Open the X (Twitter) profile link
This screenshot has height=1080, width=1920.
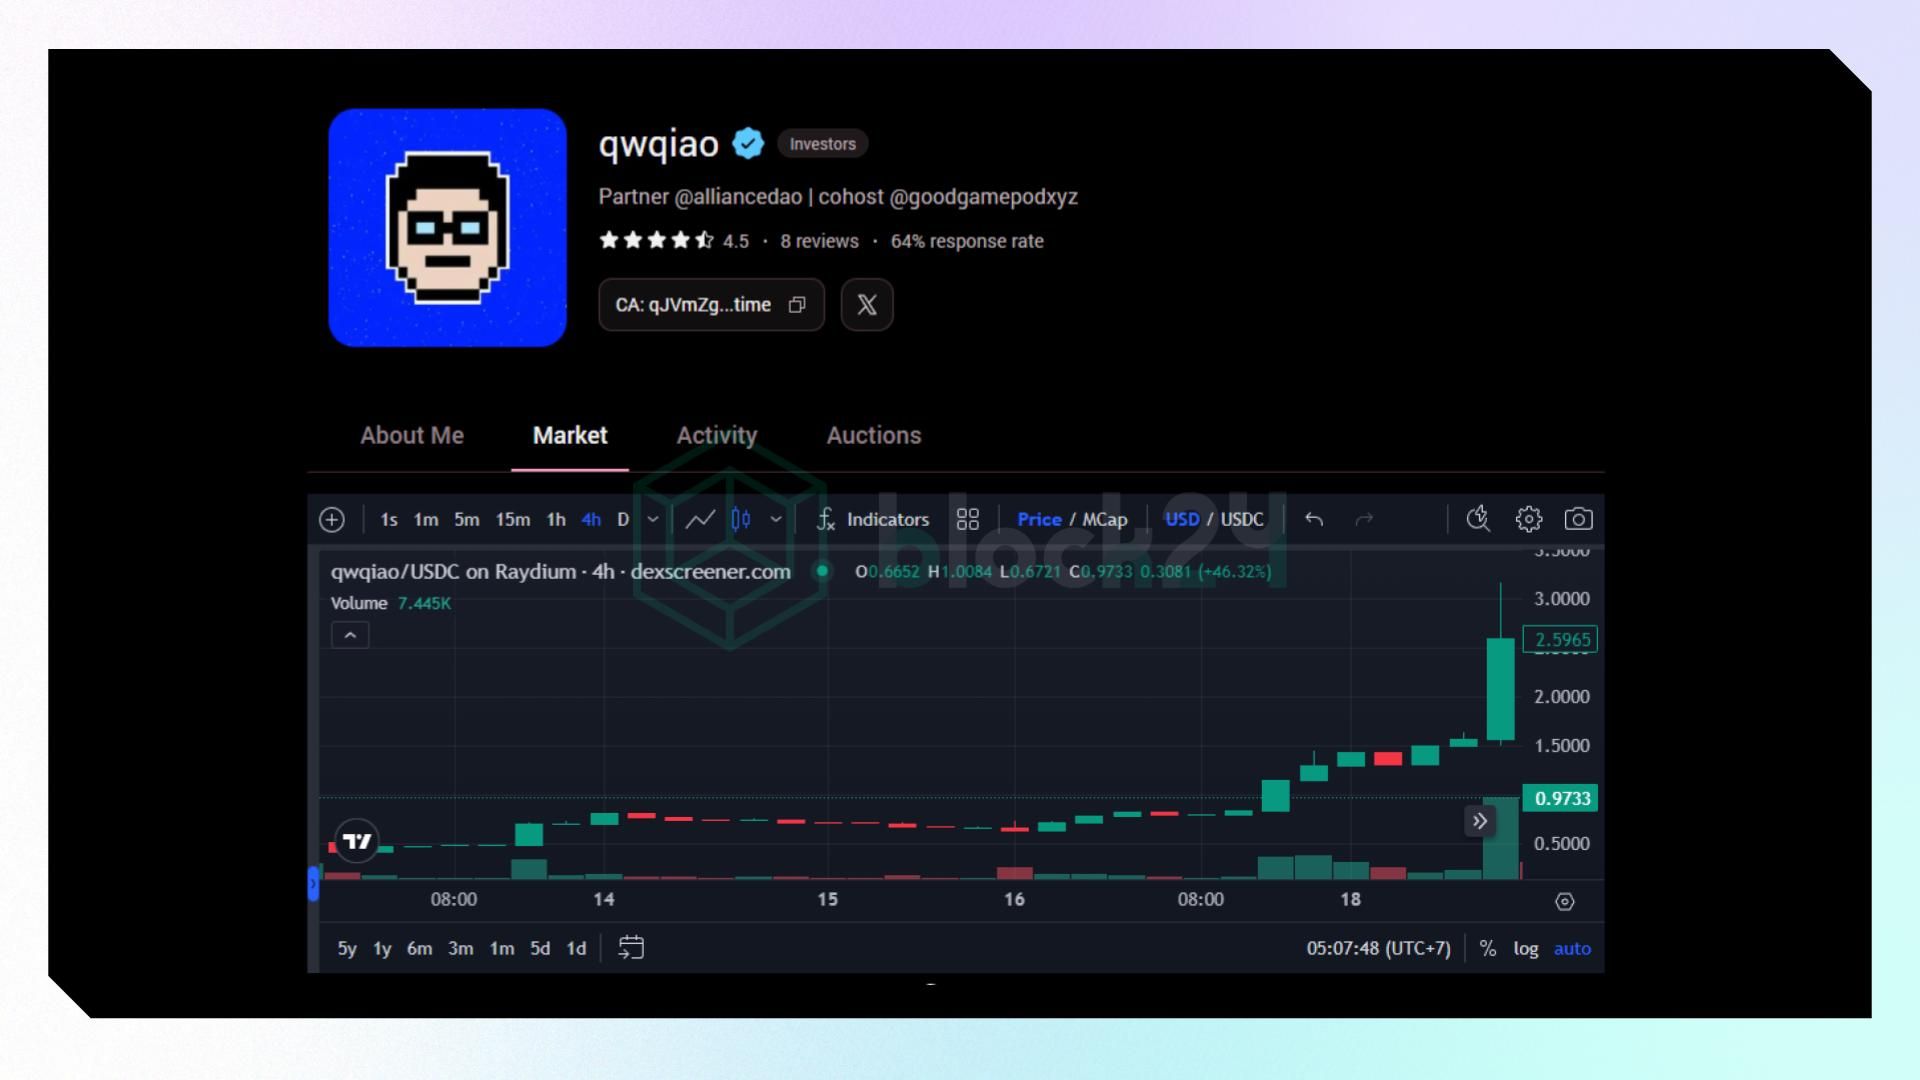[867, 305]
